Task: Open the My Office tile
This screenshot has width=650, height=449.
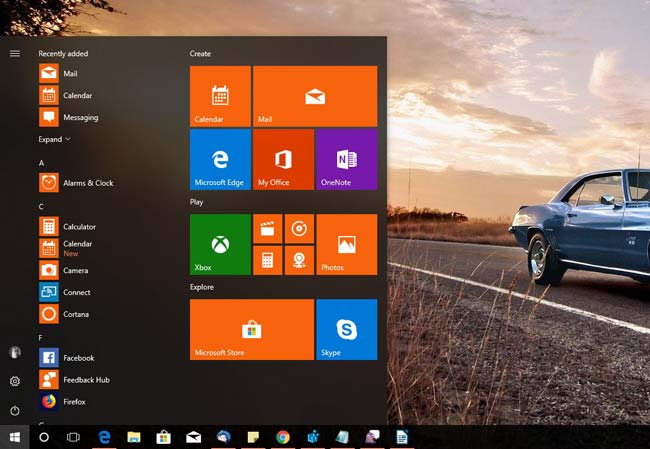Action: (283, 159)
